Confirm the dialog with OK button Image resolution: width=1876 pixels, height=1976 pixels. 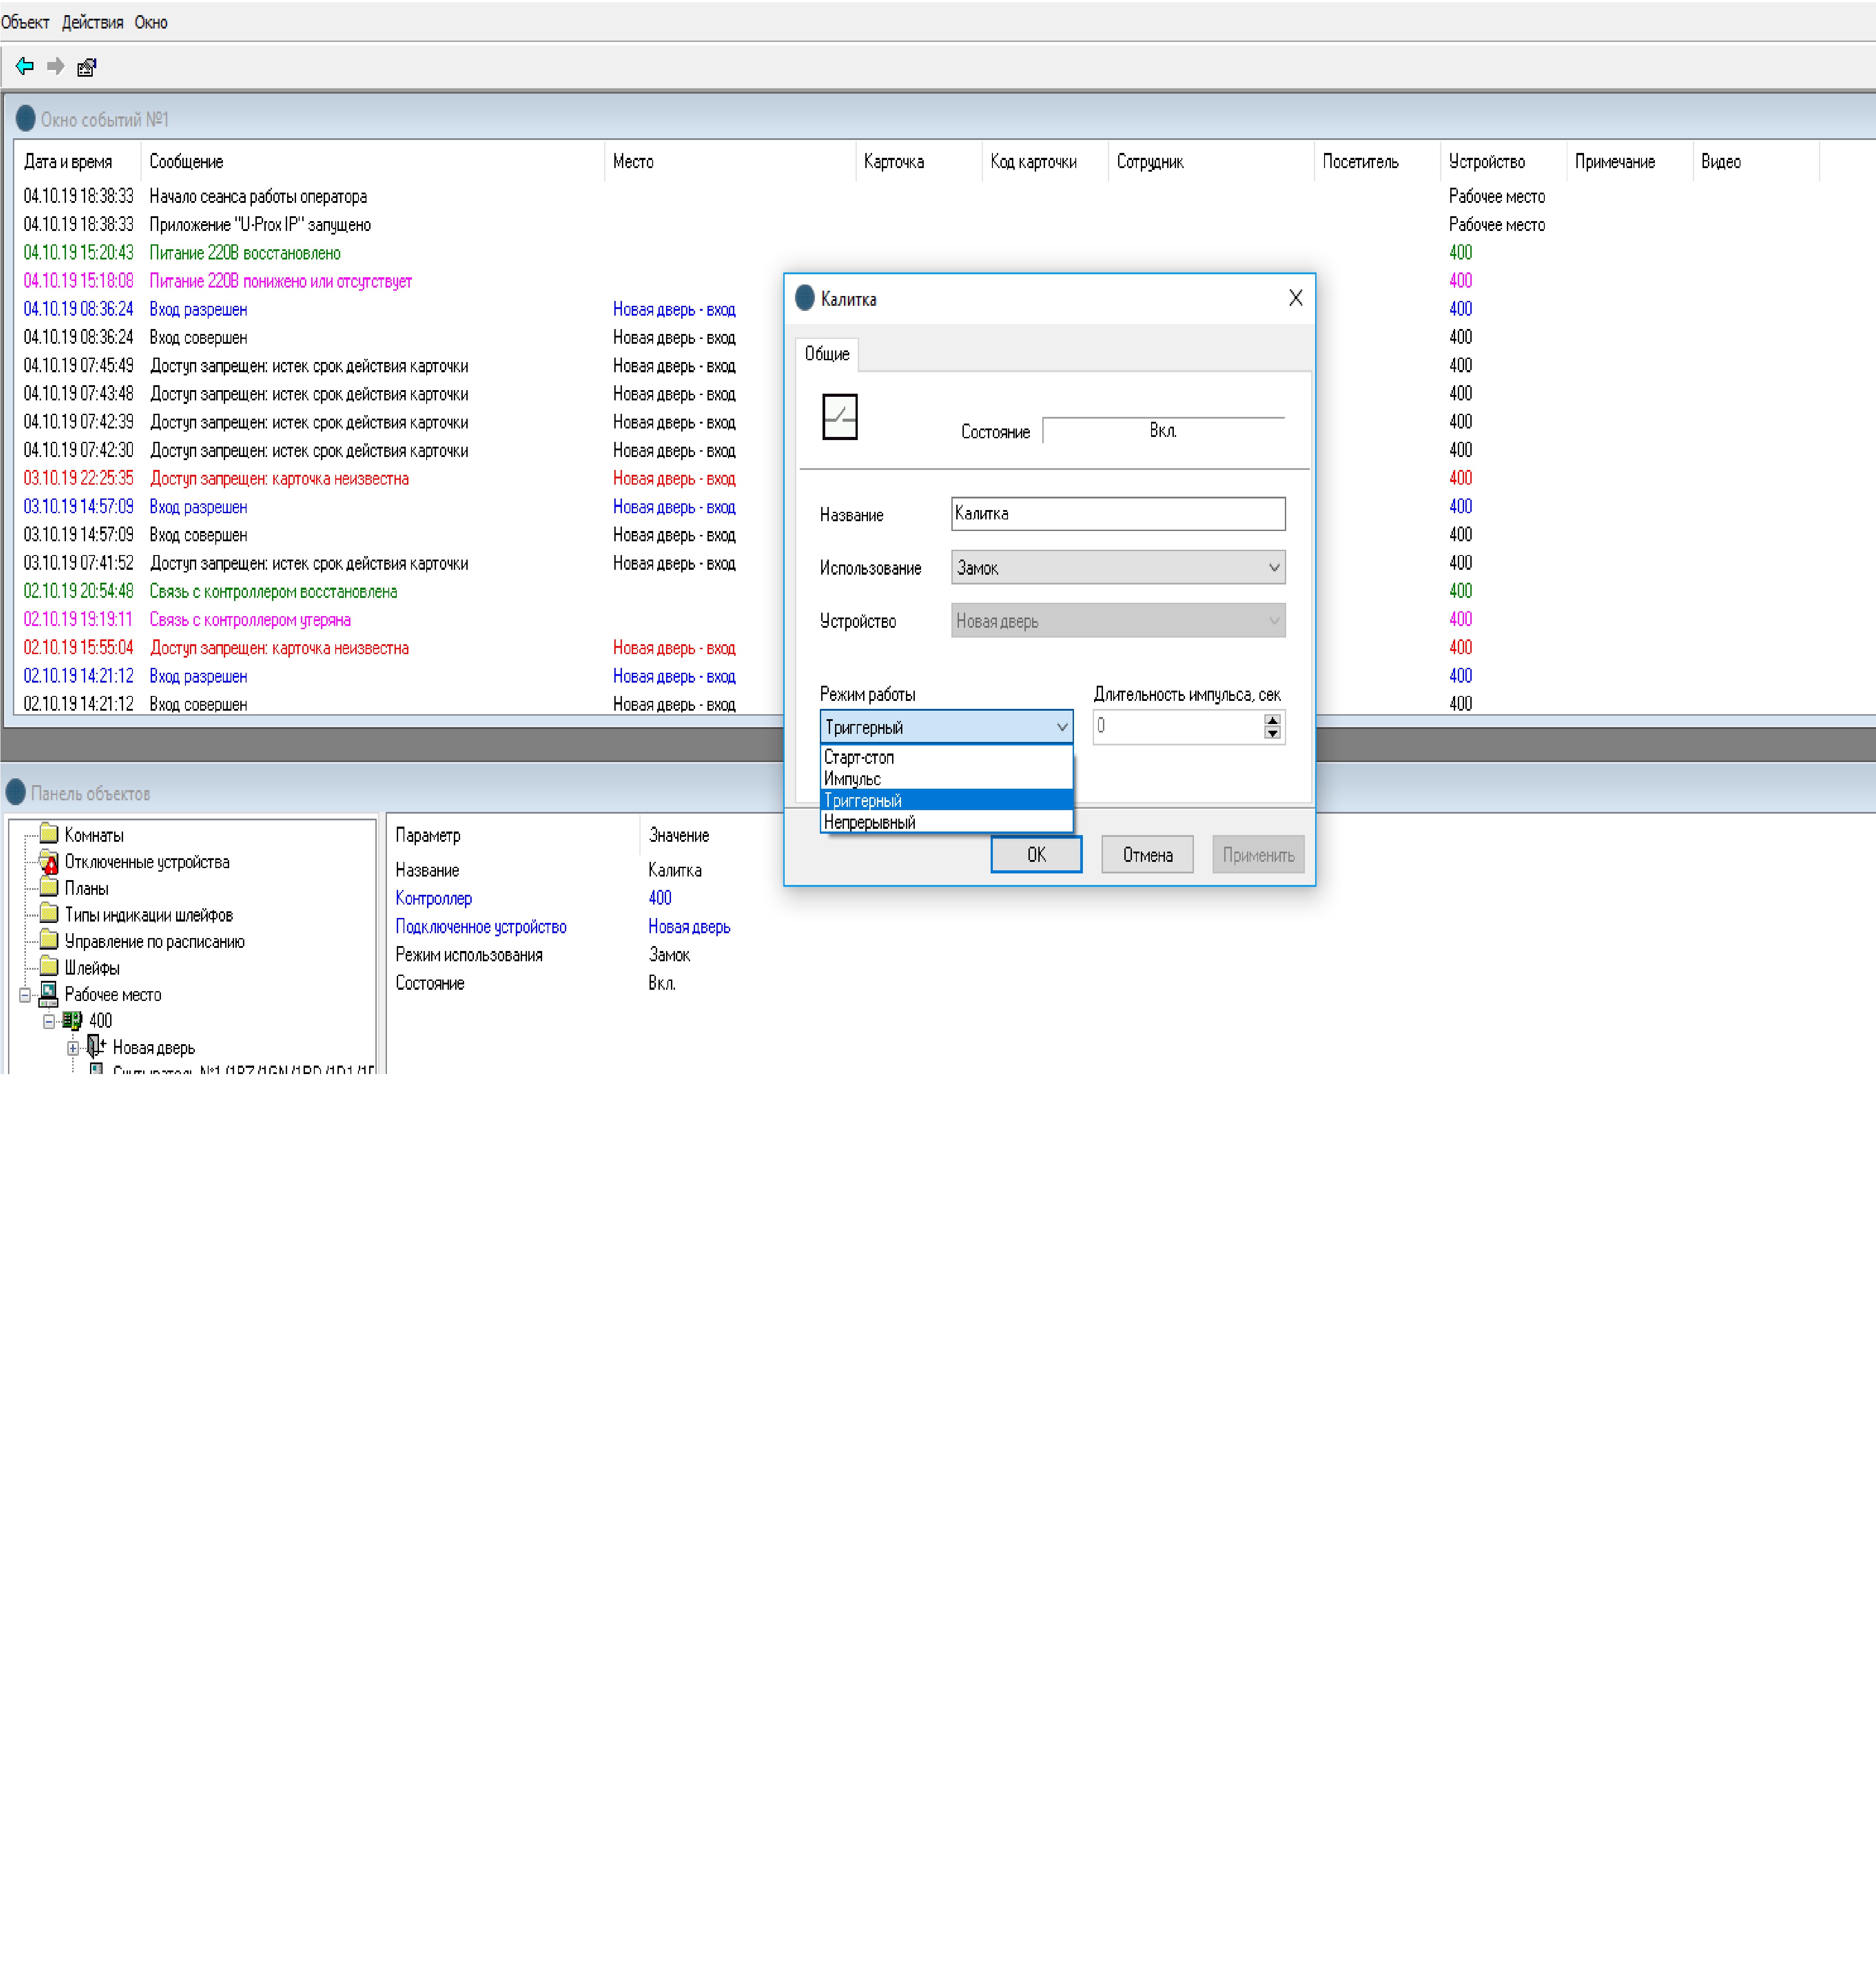[x=1036, y=854]
